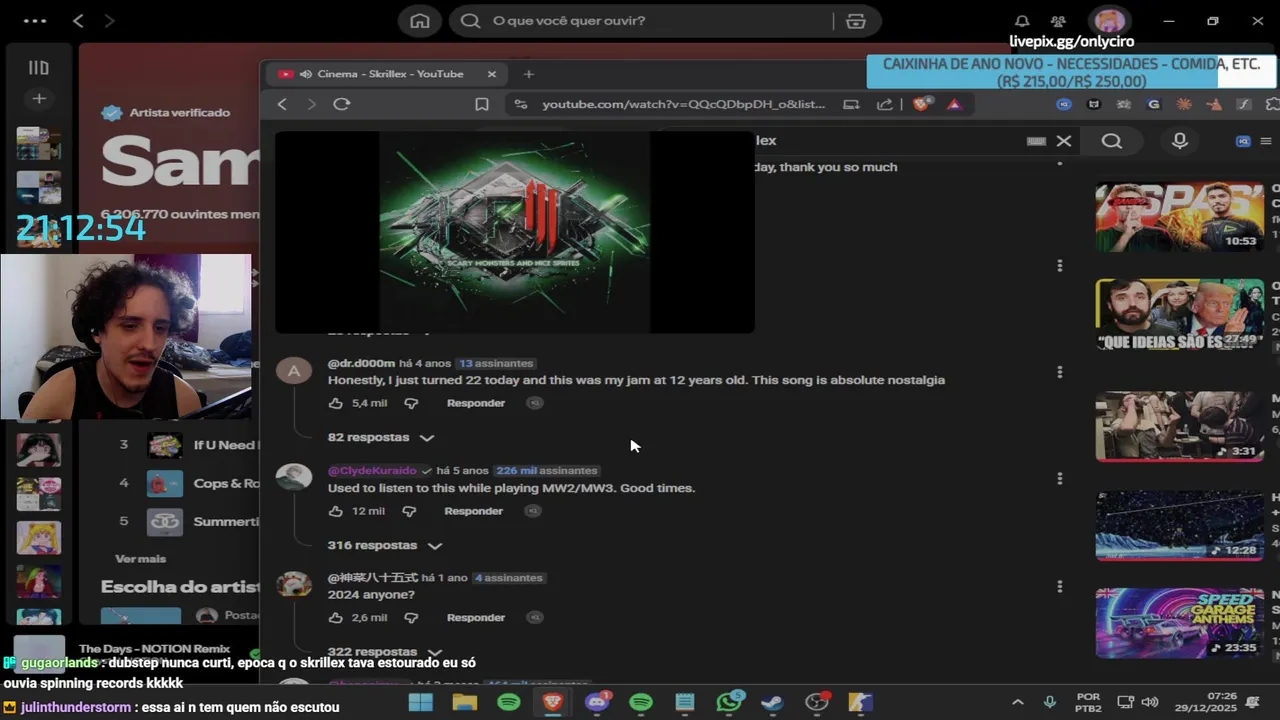Expand '82 respostas' replies
1280x720 pixels.
pos(381,437)
